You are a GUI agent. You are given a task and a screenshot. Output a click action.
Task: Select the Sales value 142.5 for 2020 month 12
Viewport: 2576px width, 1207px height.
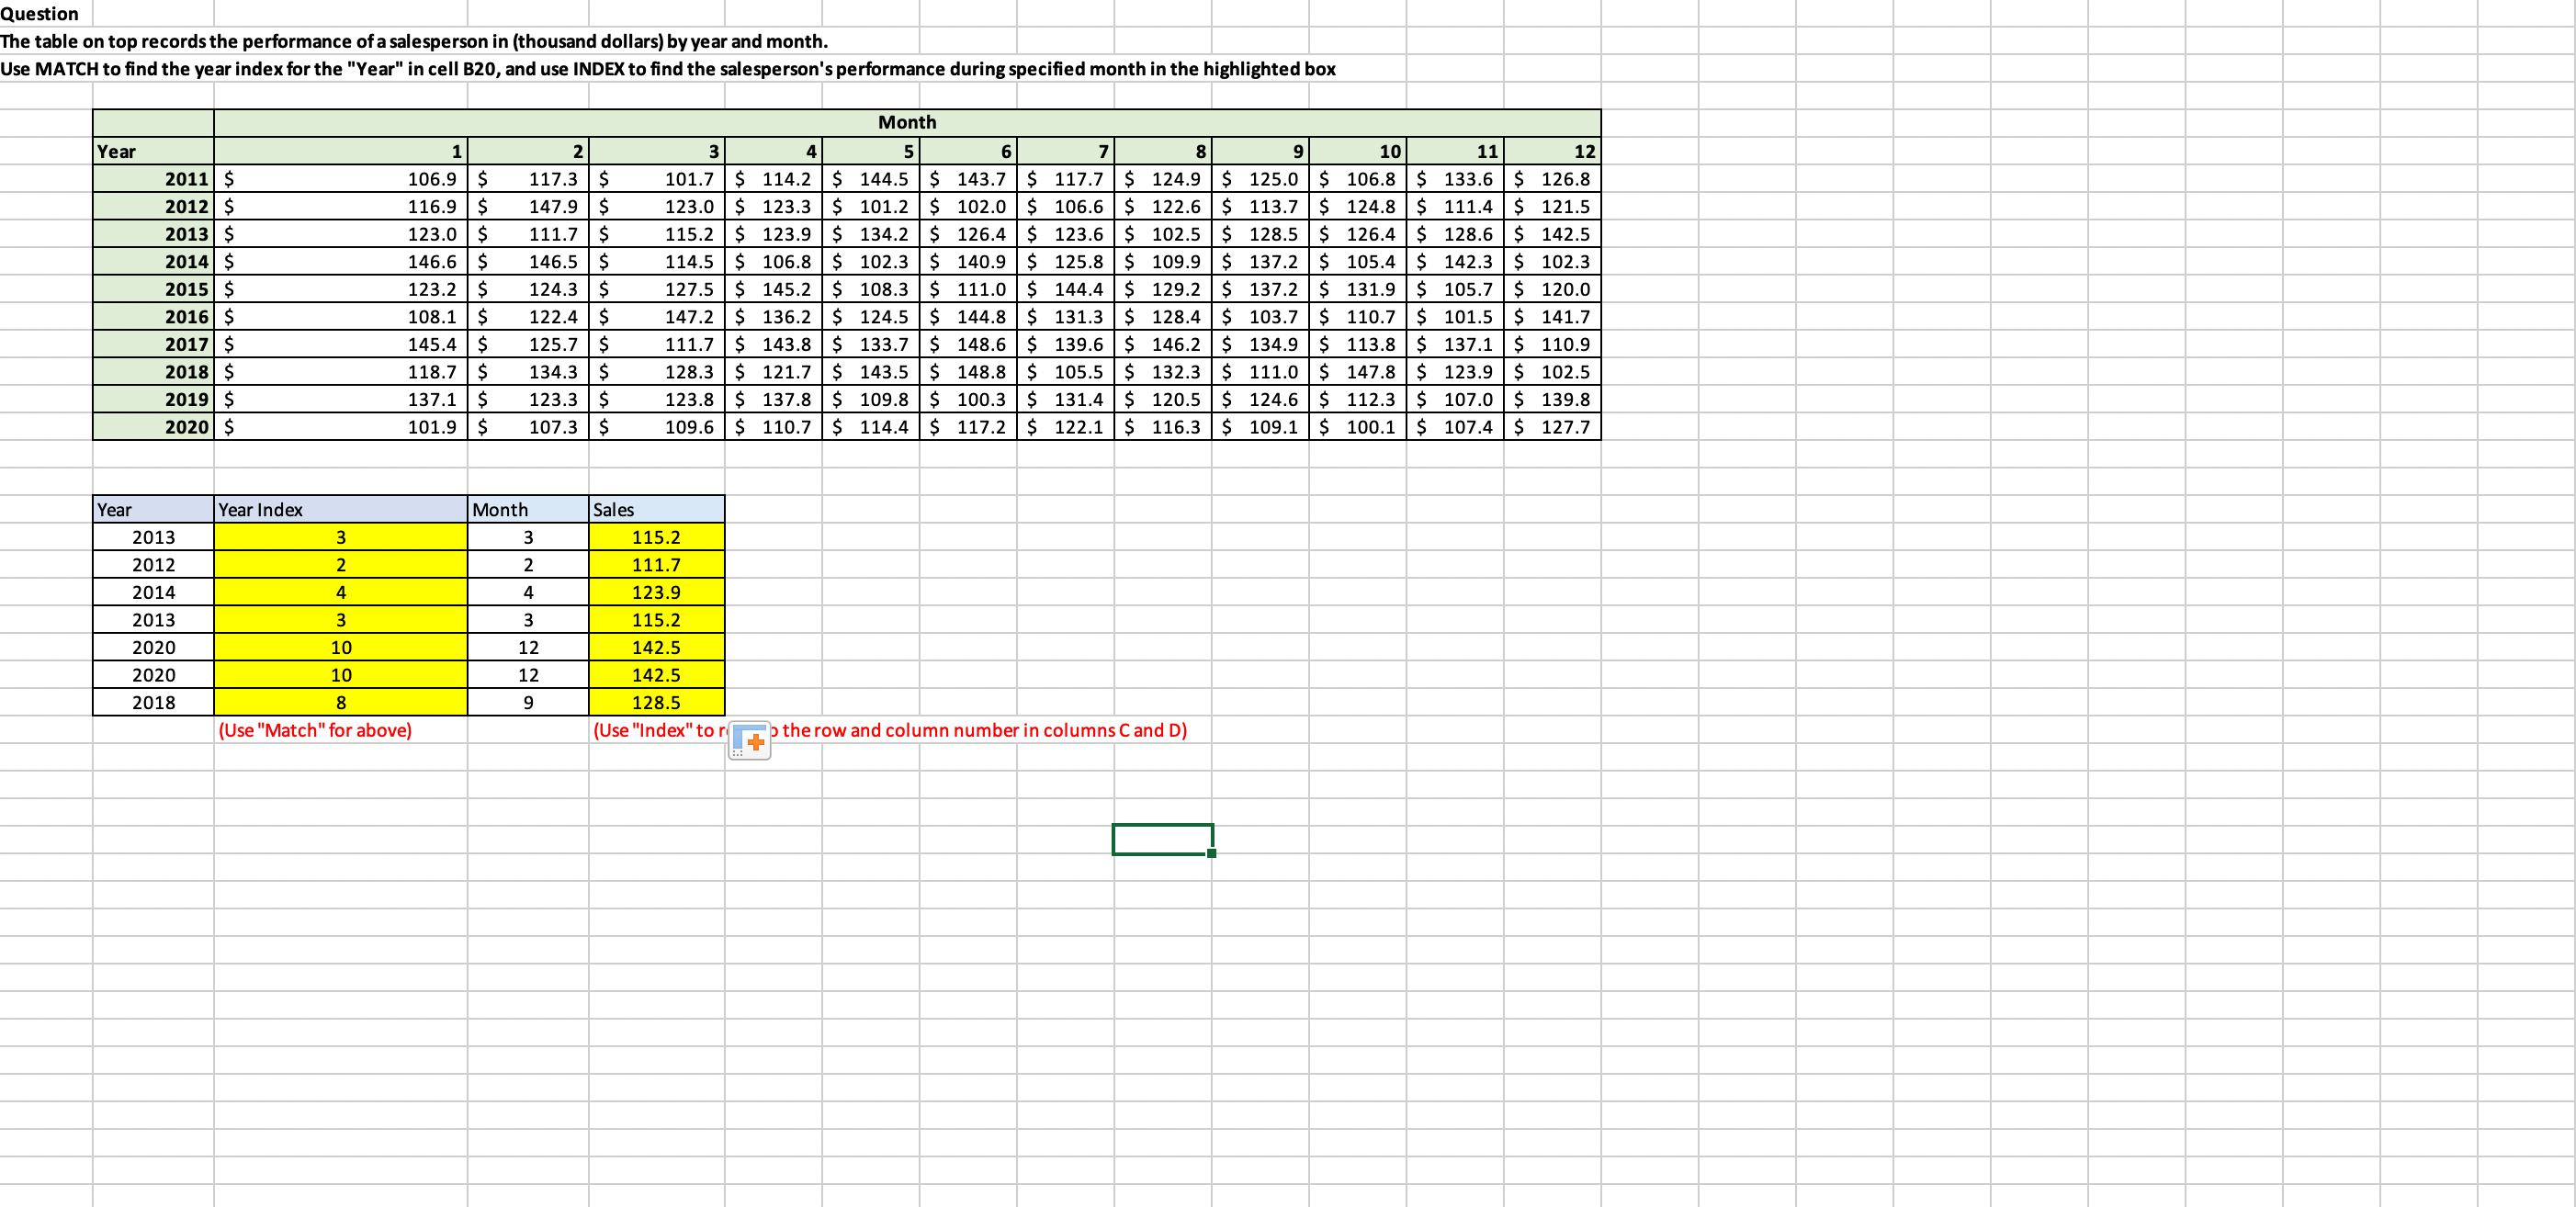point(655,647)
